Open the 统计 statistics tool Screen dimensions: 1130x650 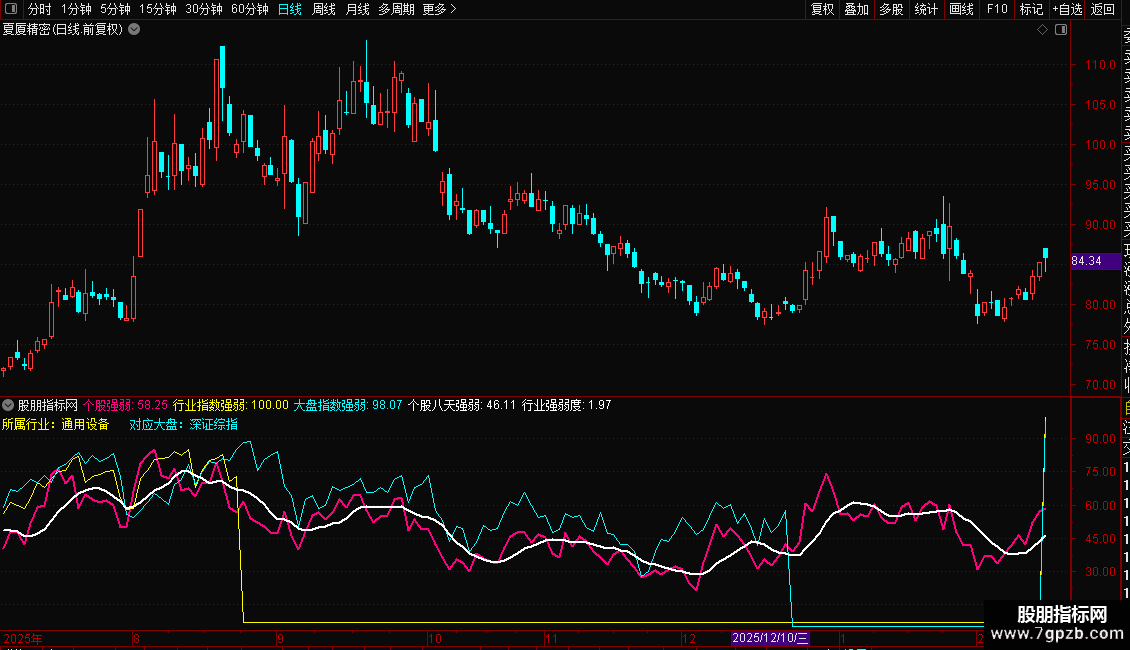(x=926, y=9)
